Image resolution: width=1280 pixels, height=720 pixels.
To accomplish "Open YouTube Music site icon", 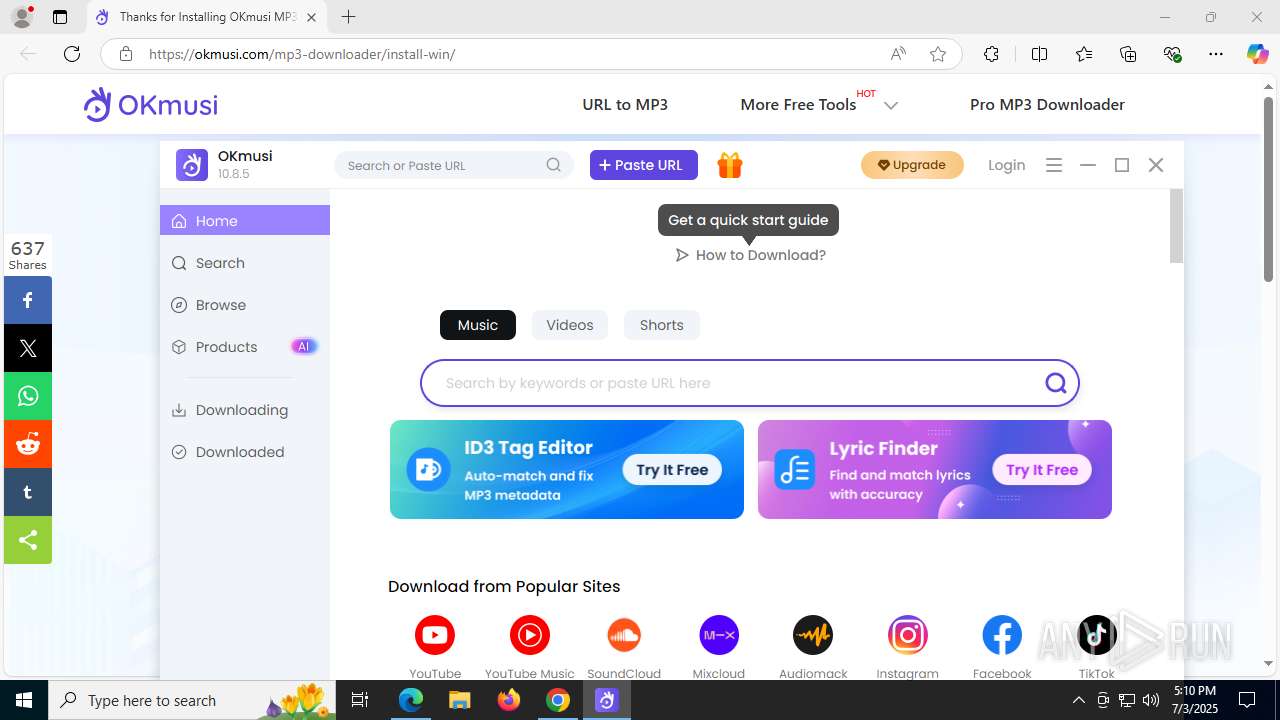I will (530, 635).
